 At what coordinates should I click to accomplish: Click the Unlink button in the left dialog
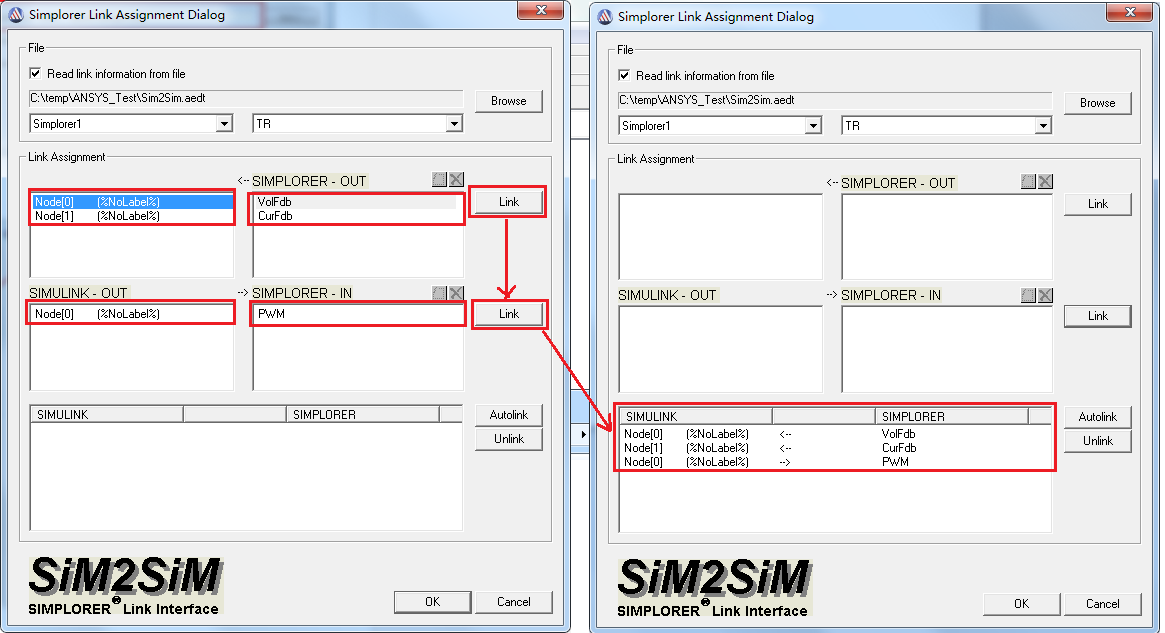[508, 438]
